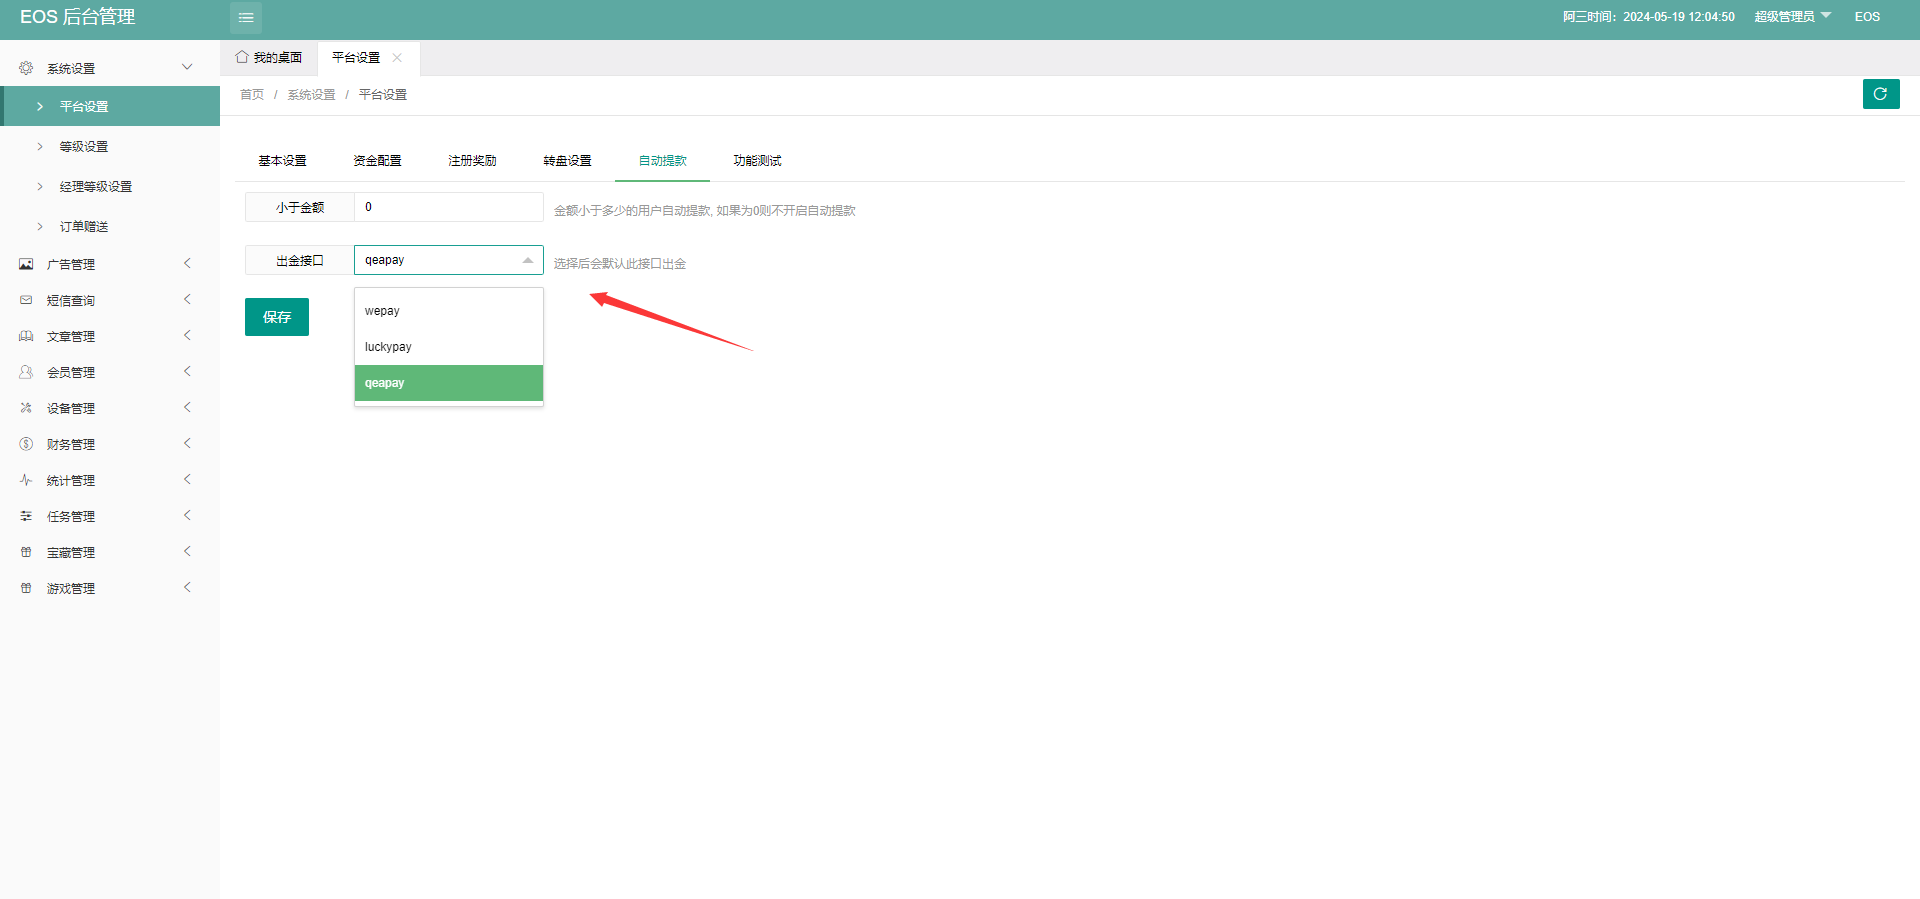
Task: Expand the 统计管理 menu chevron
Action: click(187, 479)
